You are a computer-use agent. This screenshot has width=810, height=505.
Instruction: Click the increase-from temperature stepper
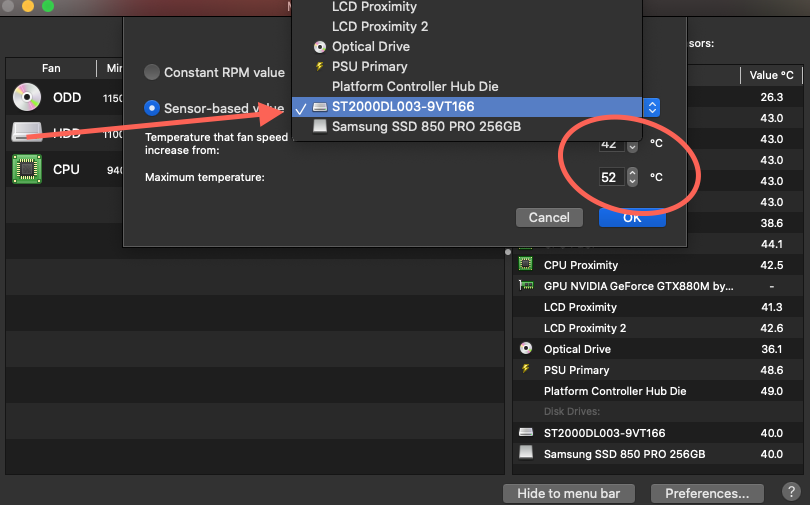(632, 146)
